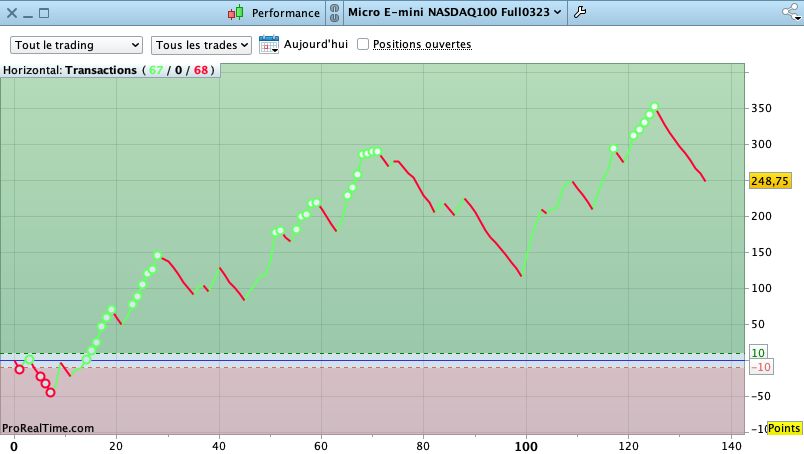Click the 200 y-axis value
The image size is (804, 454).
761,216
